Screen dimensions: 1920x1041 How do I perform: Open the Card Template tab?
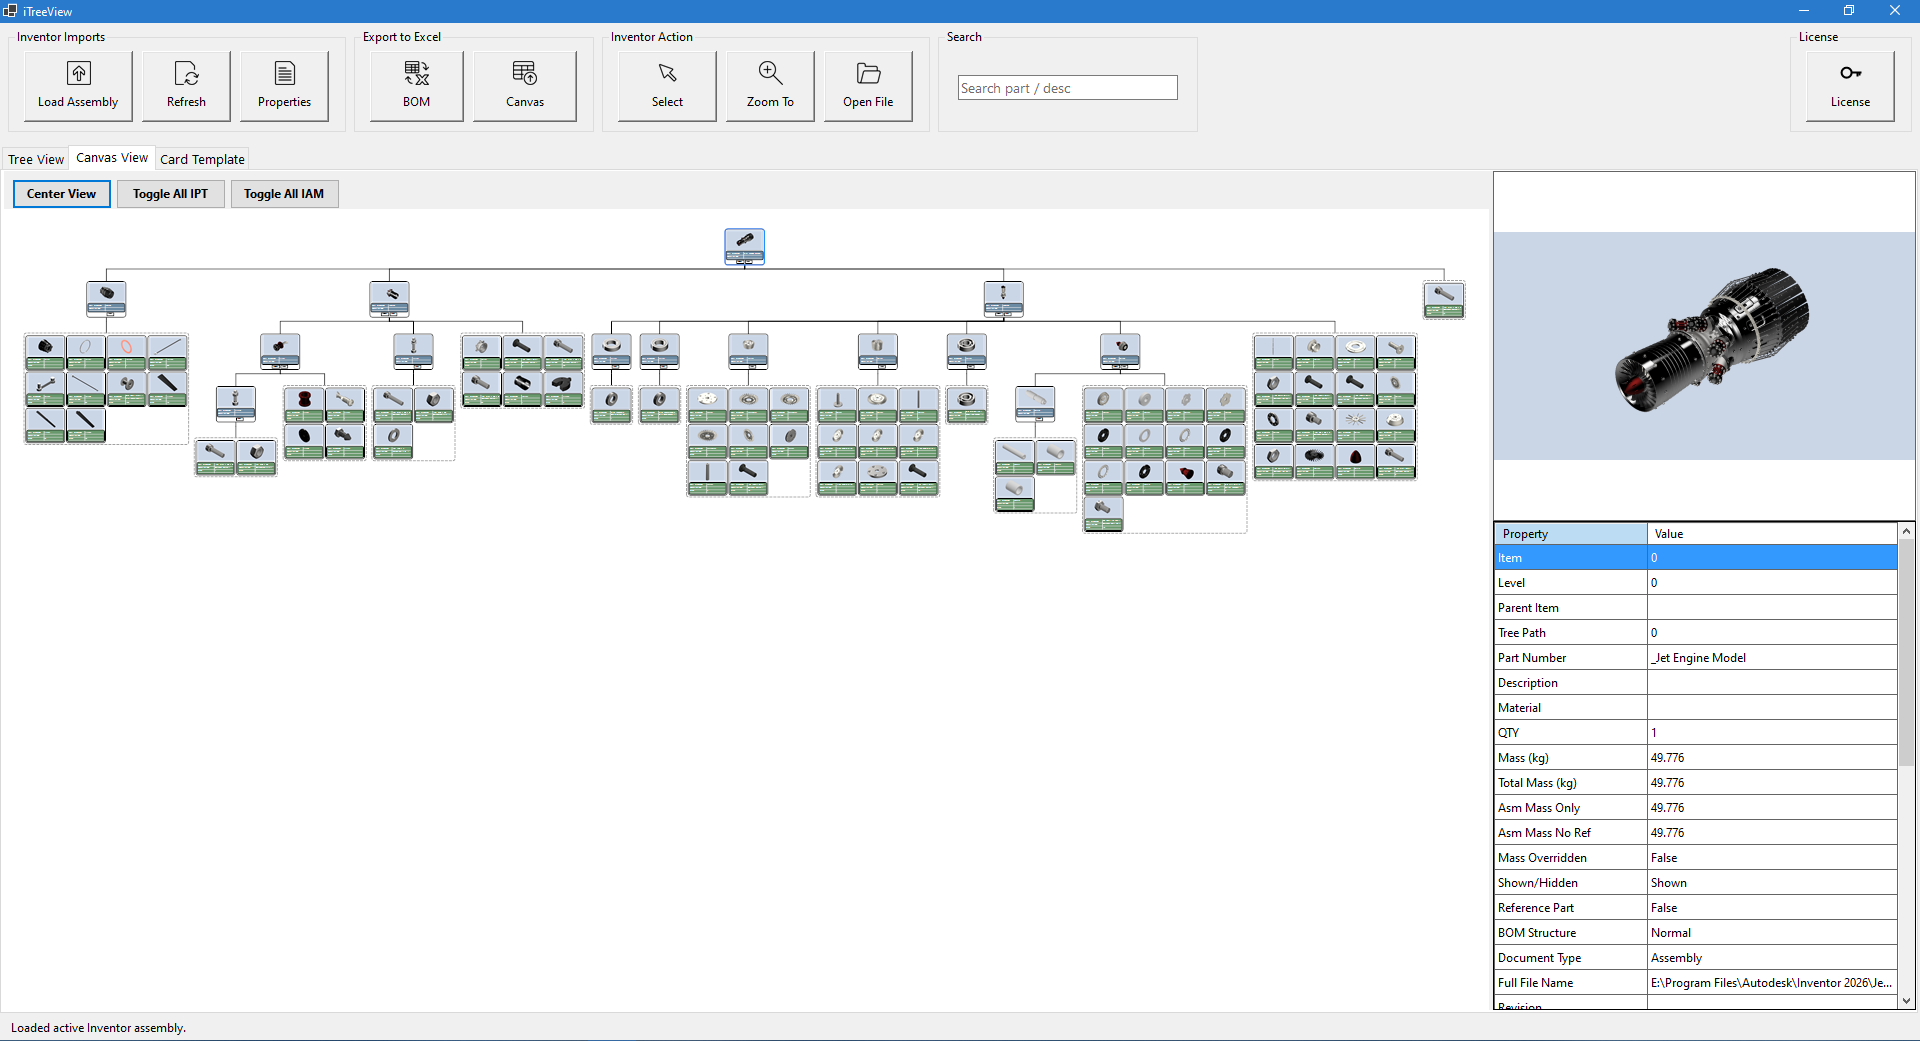202,158
